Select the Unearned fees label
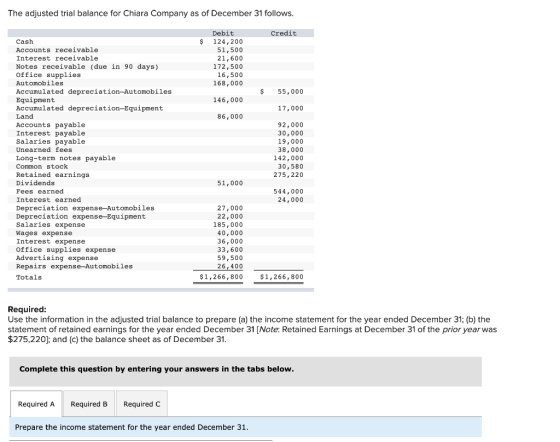 [44, 150]
